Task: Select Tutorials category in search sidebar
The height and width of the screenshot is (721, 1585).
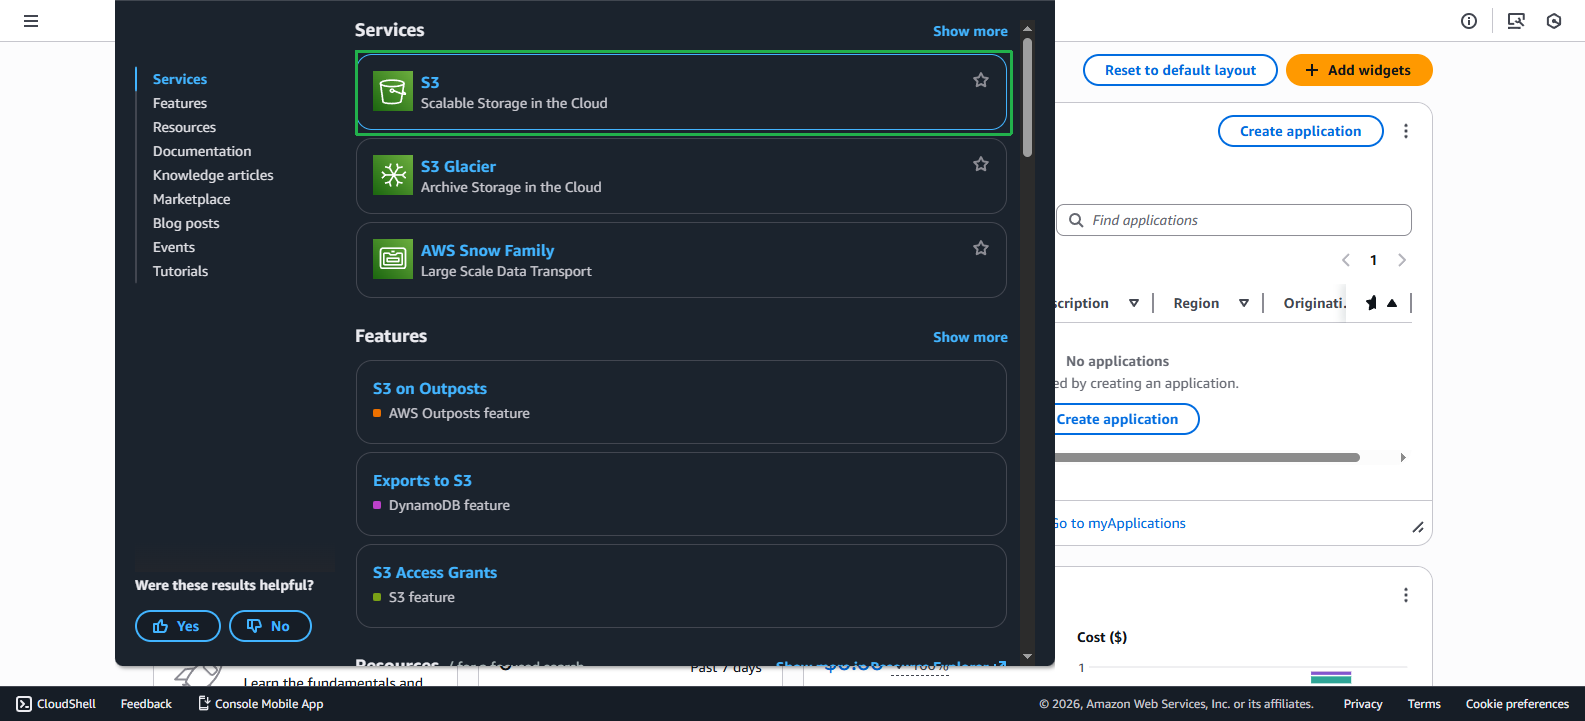Action: (180, 271)
